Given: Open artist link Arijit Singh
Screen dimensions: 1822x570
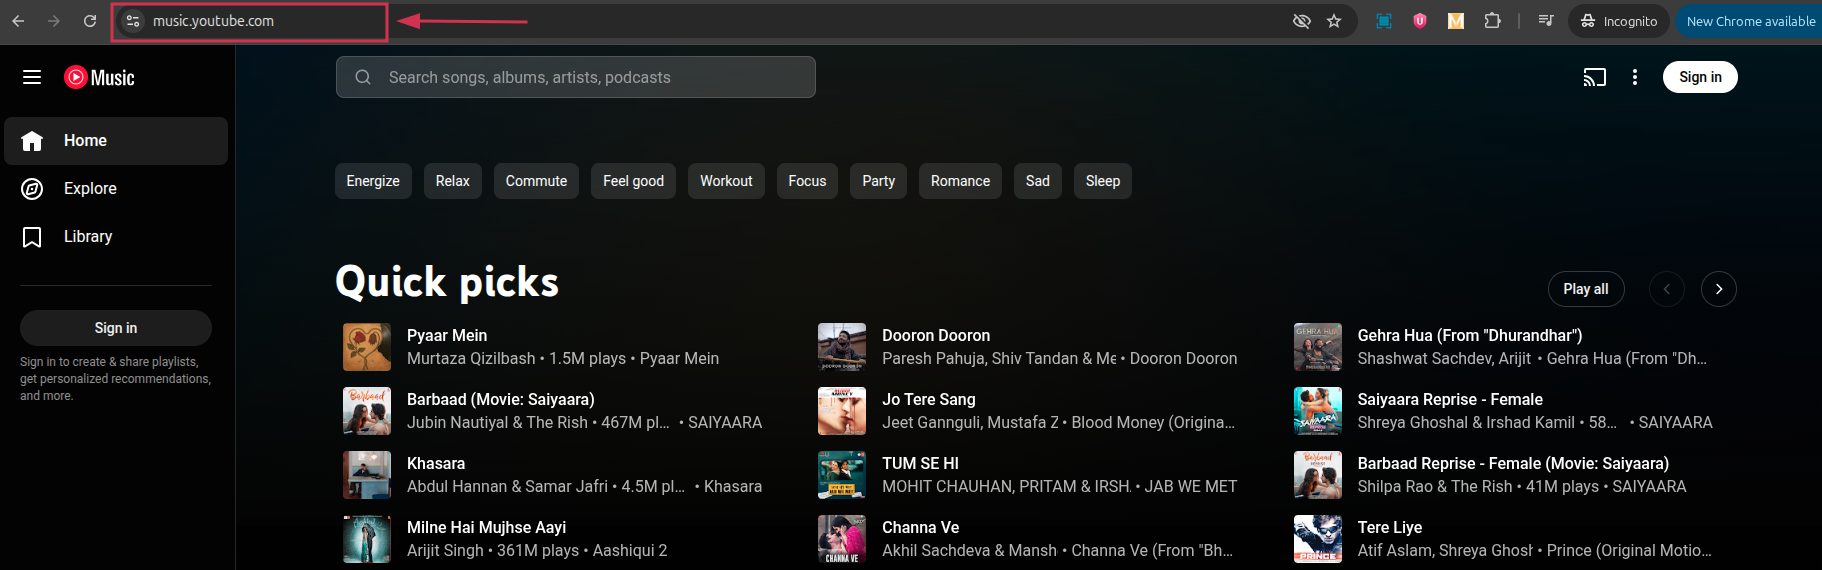Looking at the screenshot, I should (445, 550).
